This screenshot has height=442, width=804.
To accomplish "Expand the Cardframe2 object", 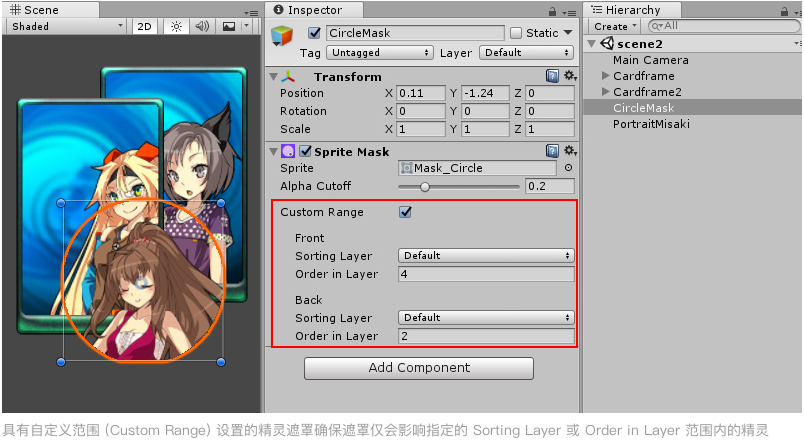I will tap(606, 92).
